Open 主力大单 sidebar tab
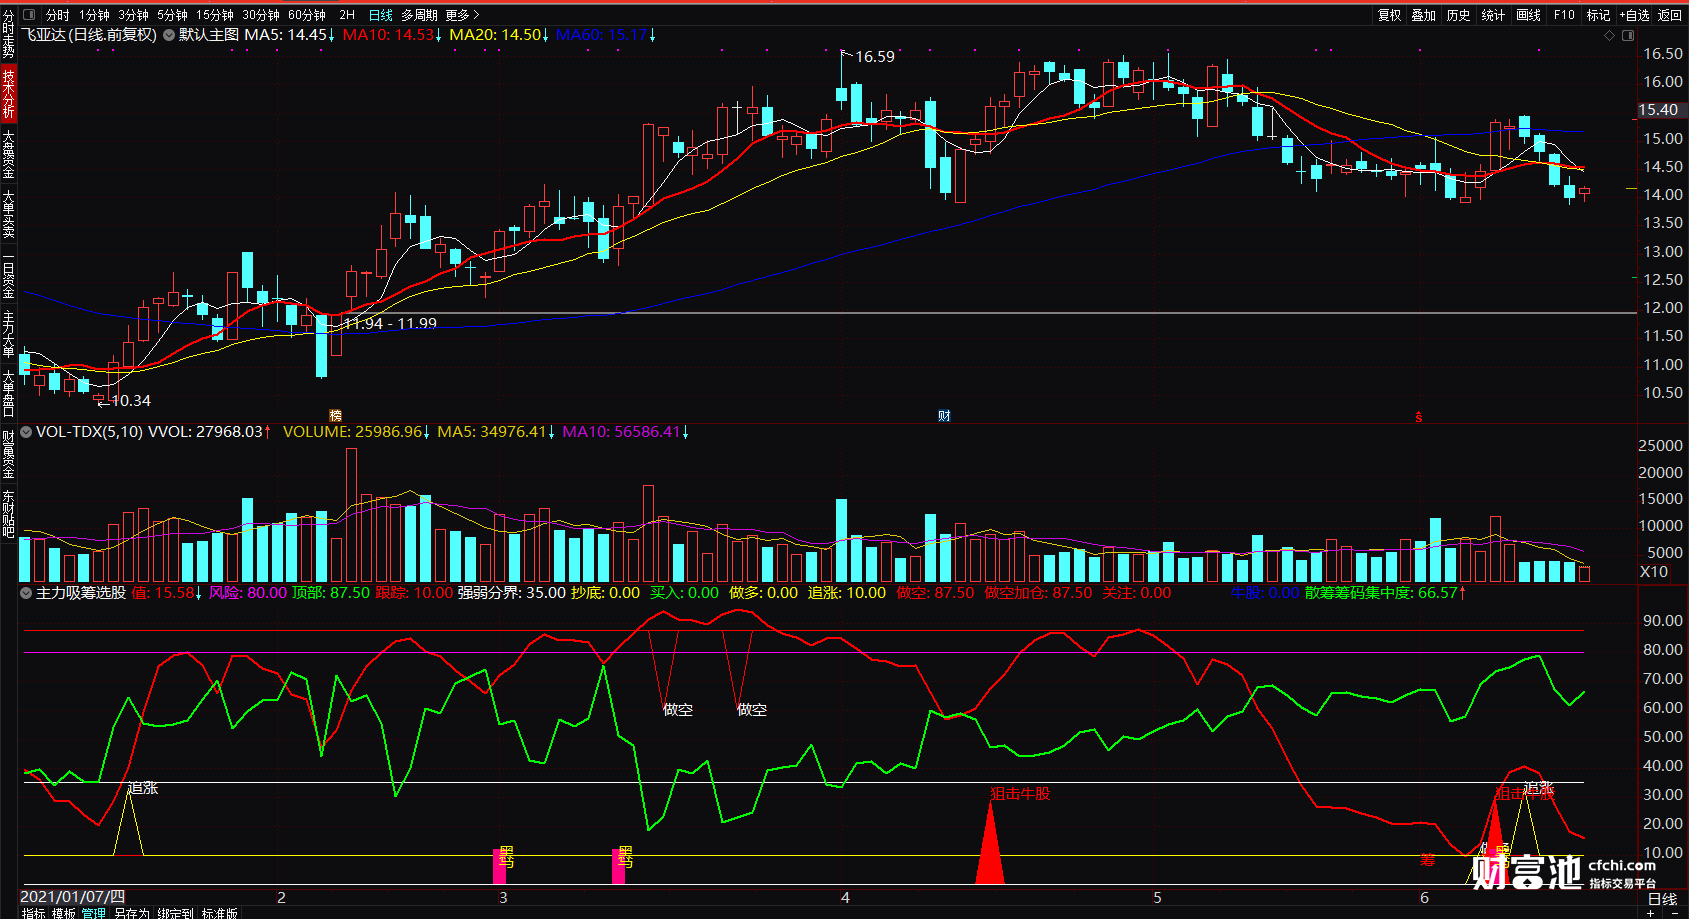The width and height of the screenshot is (1689, 919). [8, 334]
